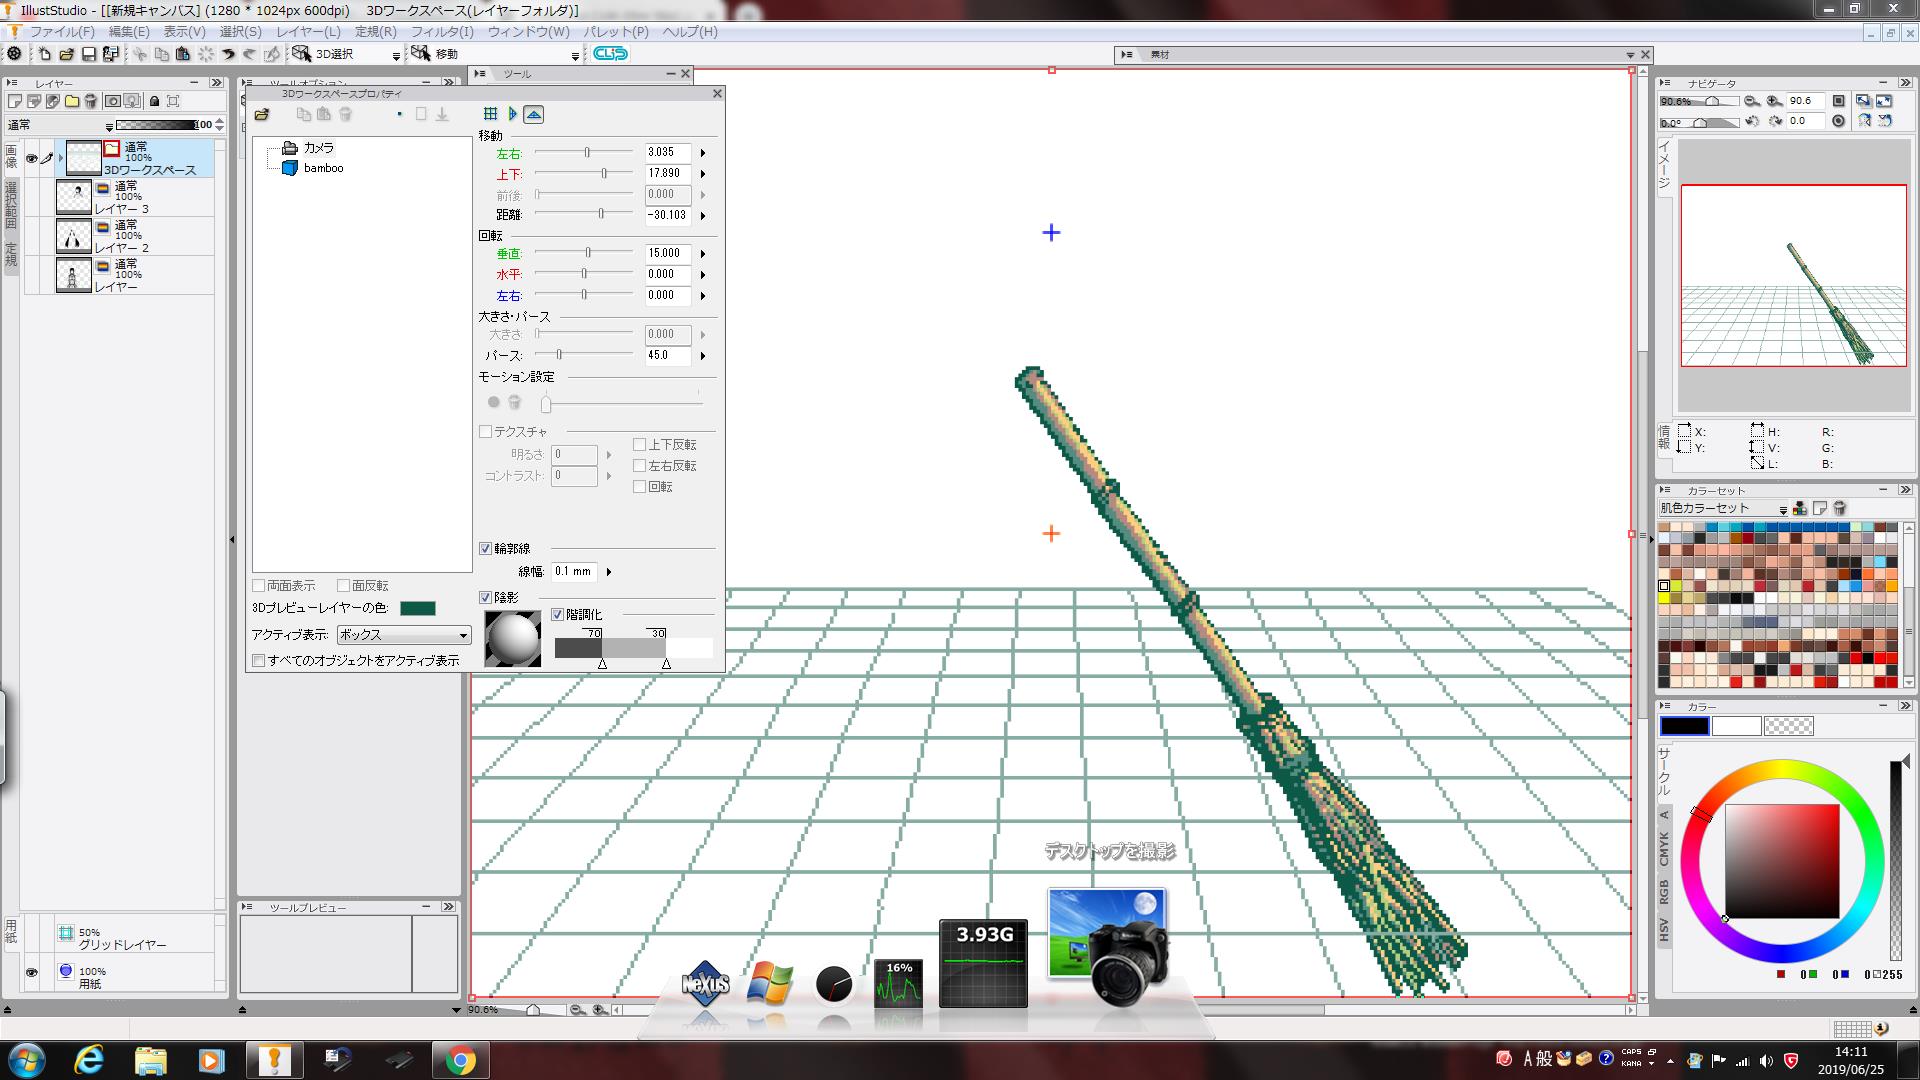Create a new layer folder
Viewport: 1920px width, 1080px height.
point(72,101)
